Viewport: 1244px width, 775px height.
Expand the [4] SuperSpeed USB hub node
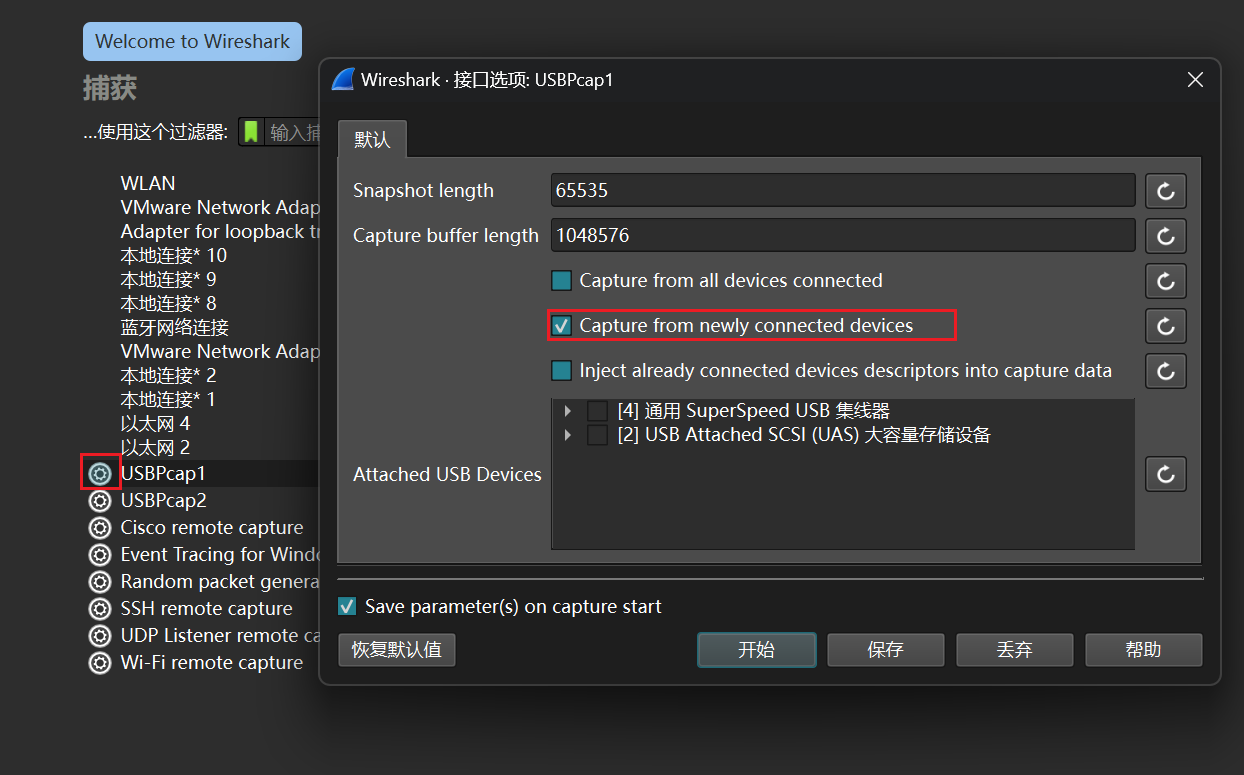tap(568, 411)
